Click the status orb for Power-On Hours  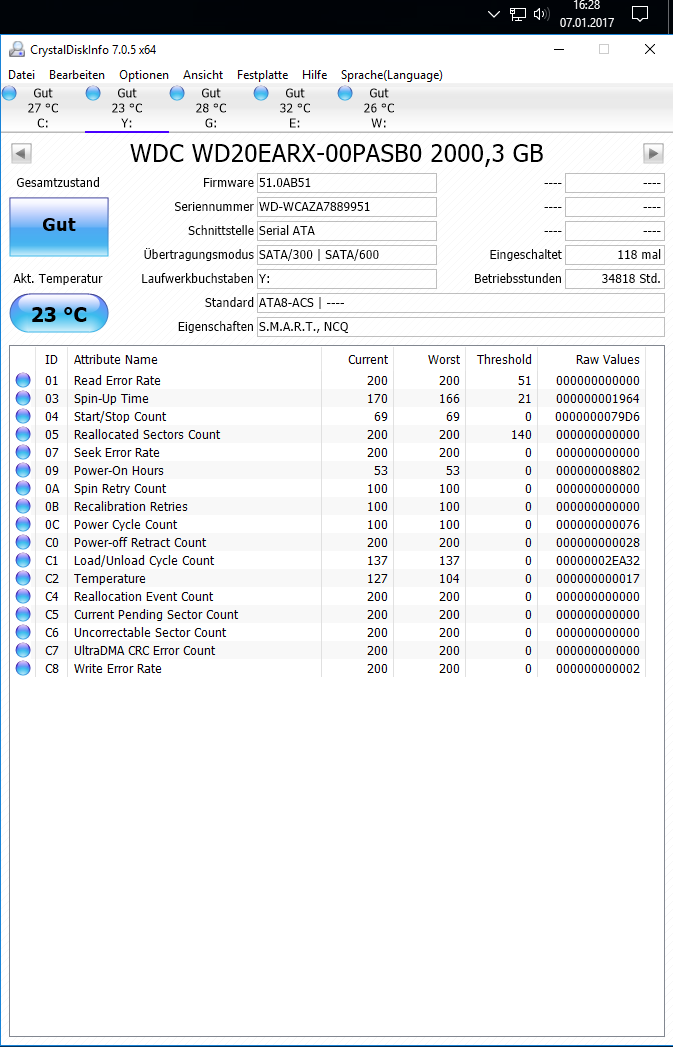pyautogui.click(x=23, y=471)
